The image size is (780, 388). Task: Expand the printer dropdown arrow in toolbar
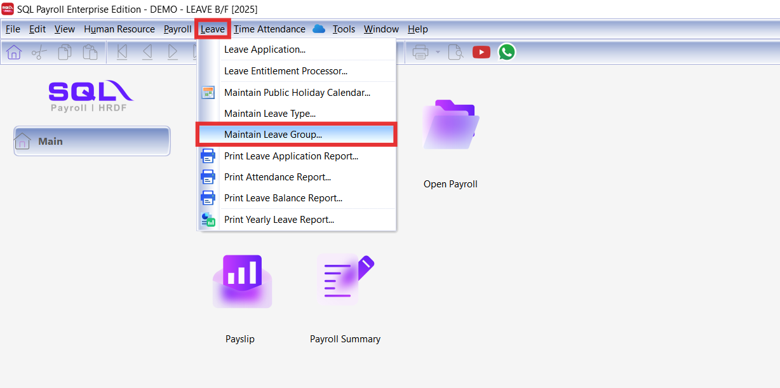pyautogui.click(x=438, y=52)
